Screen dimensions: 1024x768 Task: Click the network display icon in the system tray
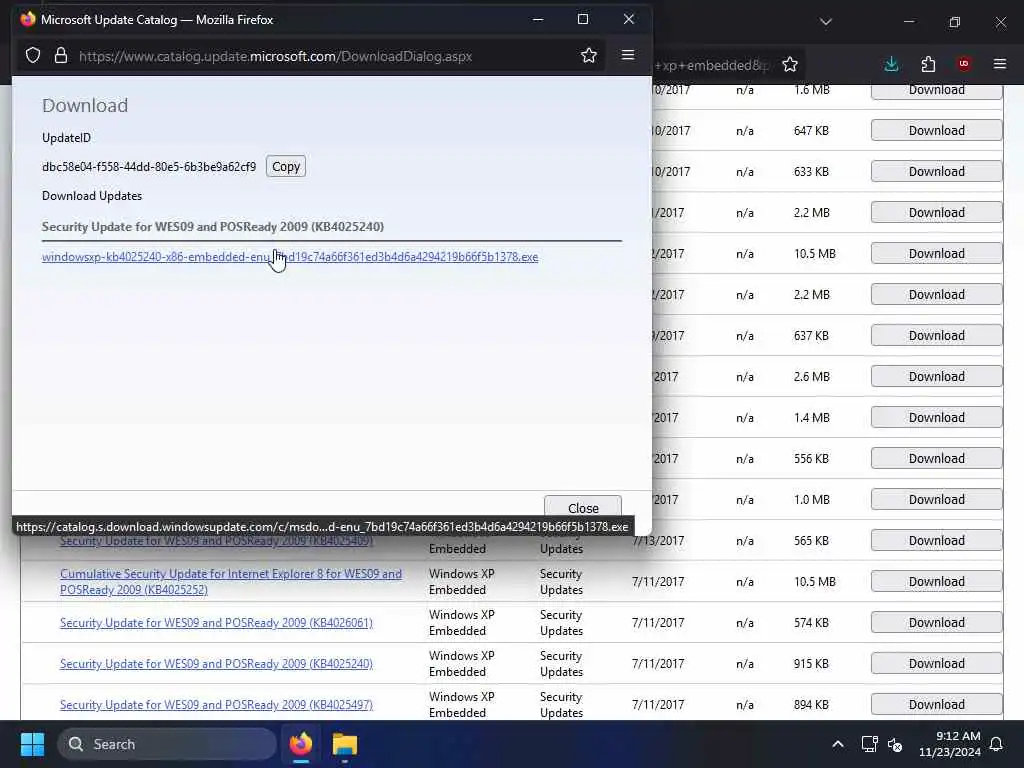(x=869, y=744)
